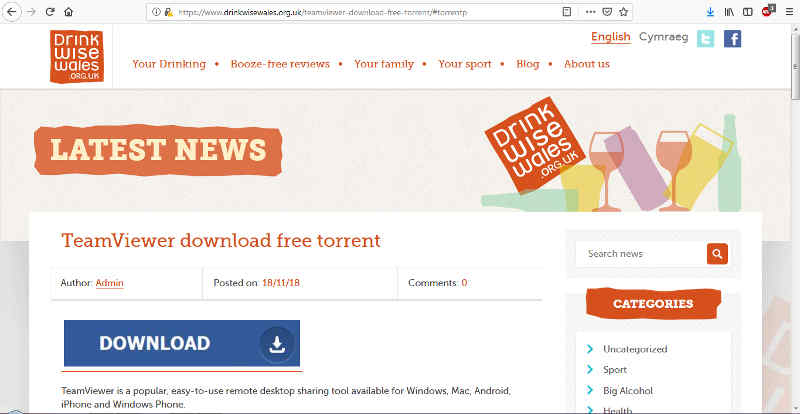Click the Pocket save icon
Viewport: 800px width, 414px height.
(607, 12)
